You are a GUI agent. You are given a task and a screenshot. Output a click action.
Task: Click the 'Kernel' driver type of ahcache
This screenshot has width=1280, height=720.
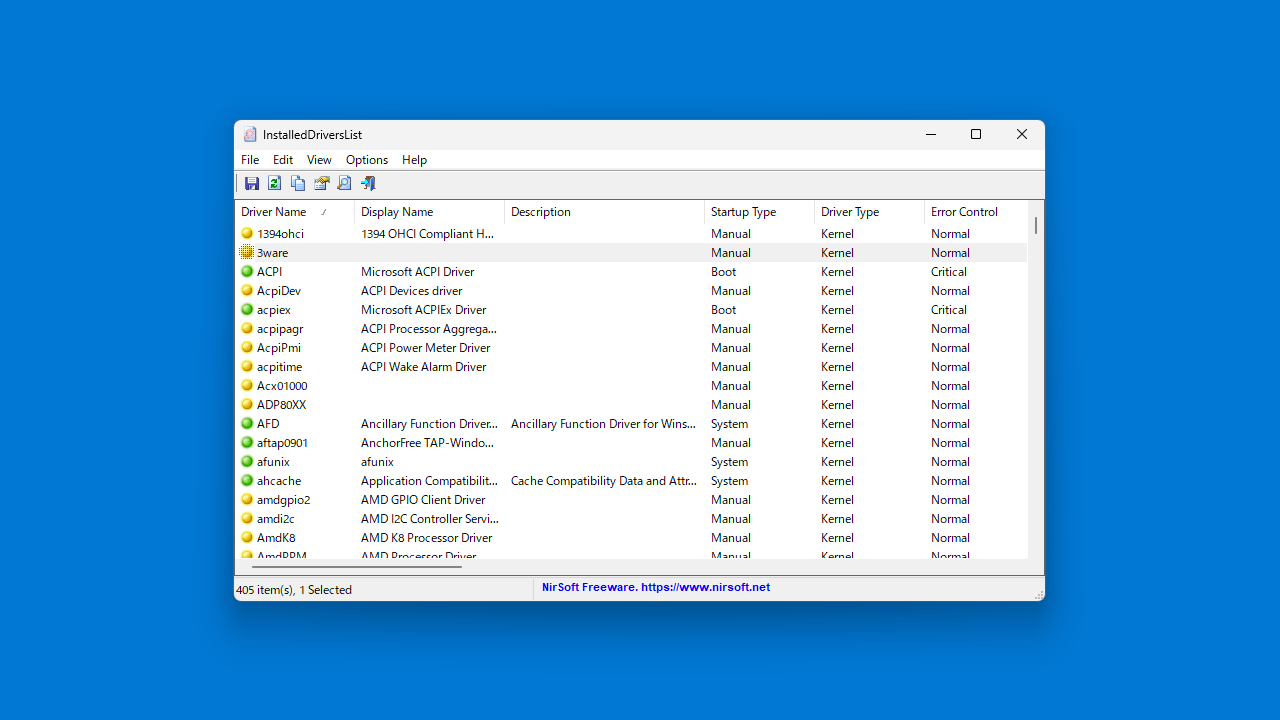[837, 480]
